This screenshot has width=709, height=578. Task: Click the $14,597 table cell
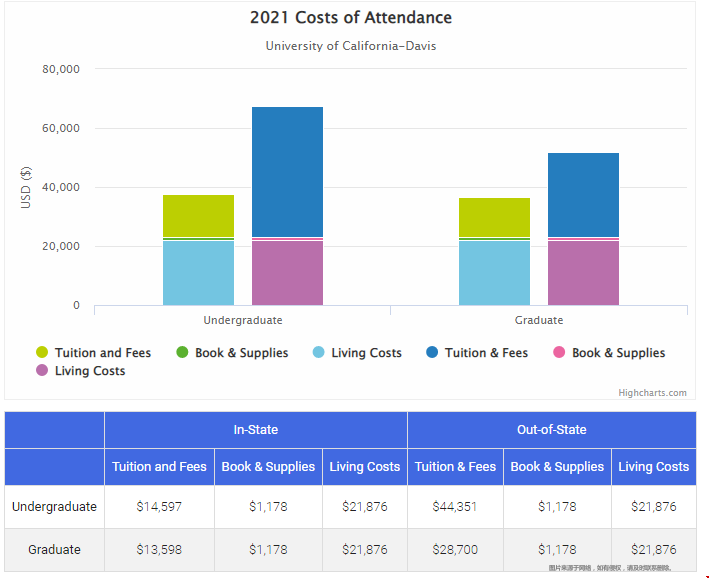159,507
